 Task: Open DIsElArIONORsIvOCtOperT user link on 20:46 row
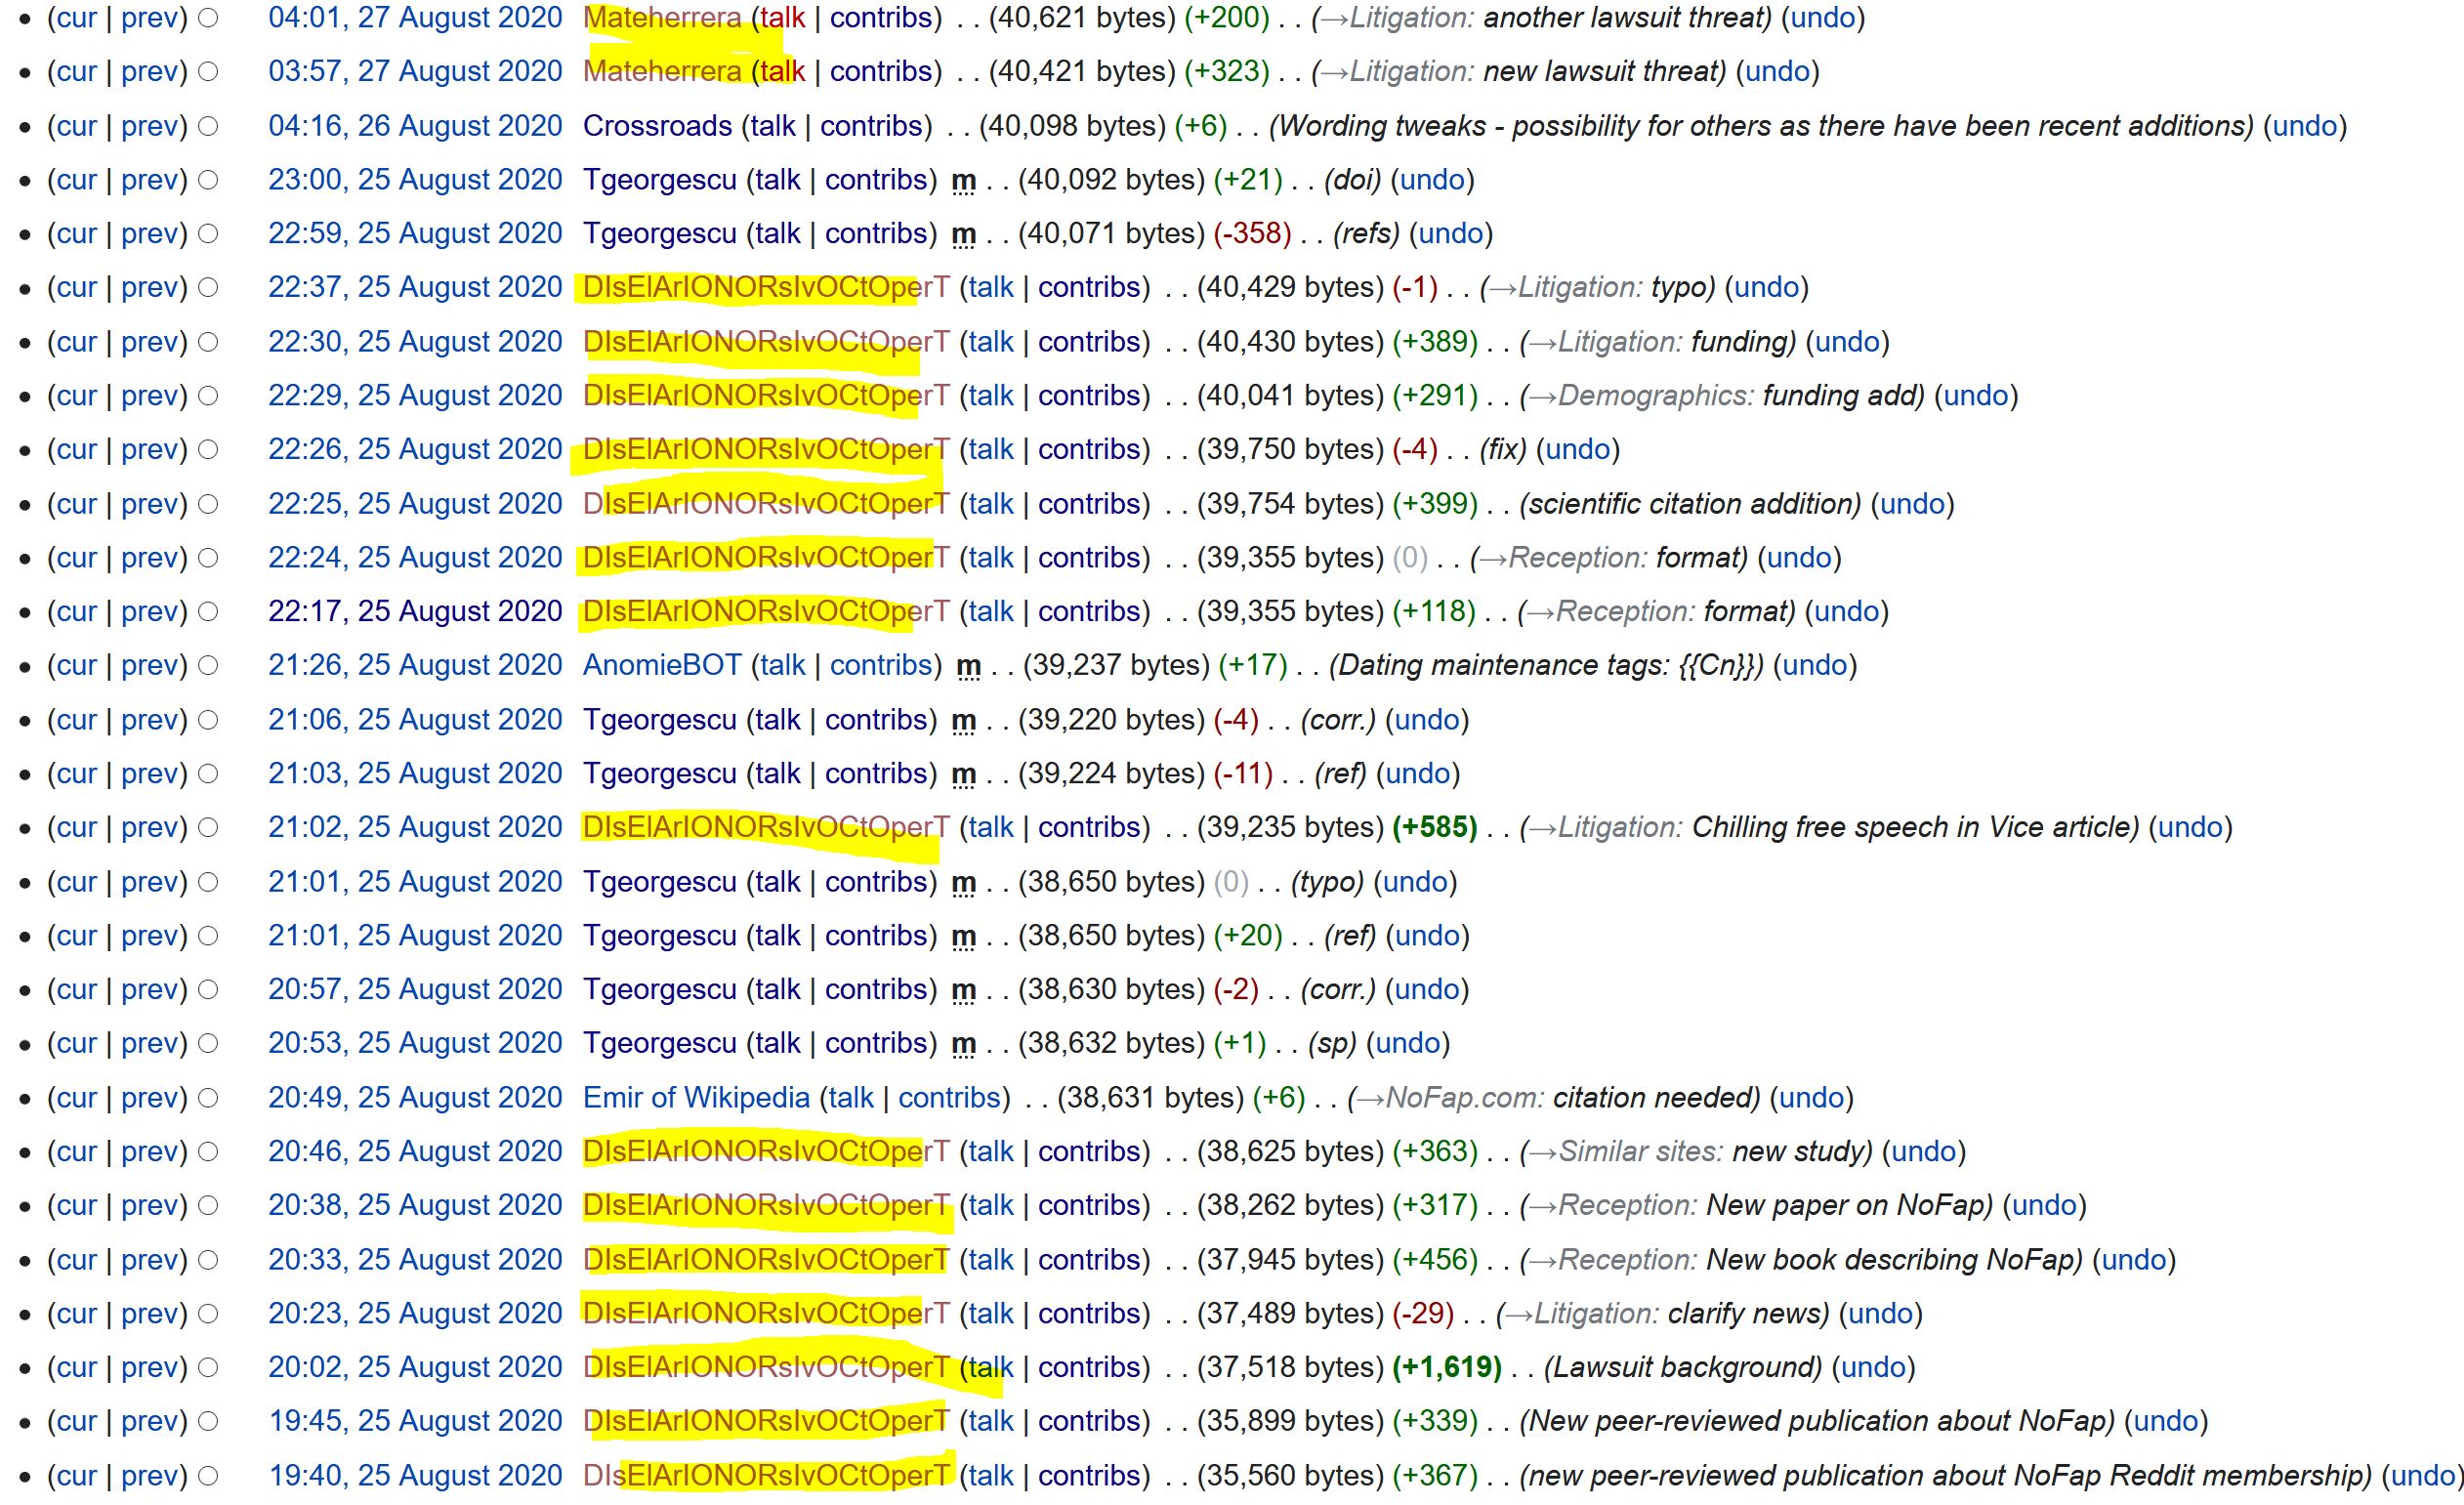point(765,1151)
